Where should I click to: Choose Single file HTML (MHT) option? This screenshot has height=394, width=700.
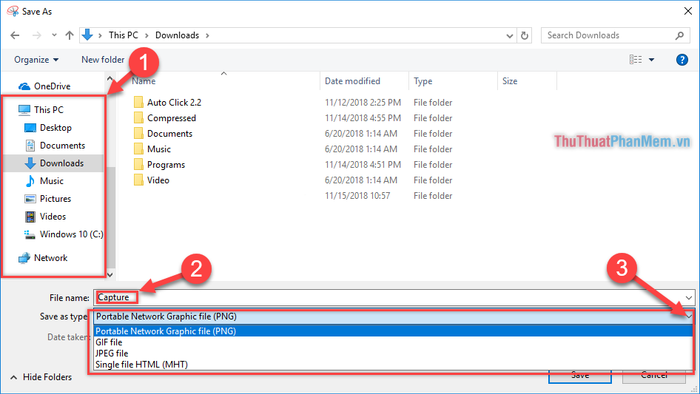coord(393,365)
